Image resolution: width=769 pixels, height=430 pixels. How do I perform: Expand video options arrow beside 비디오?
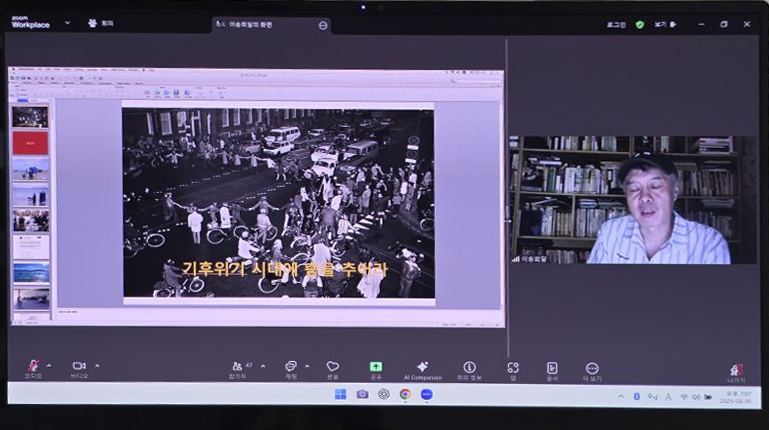96,366
